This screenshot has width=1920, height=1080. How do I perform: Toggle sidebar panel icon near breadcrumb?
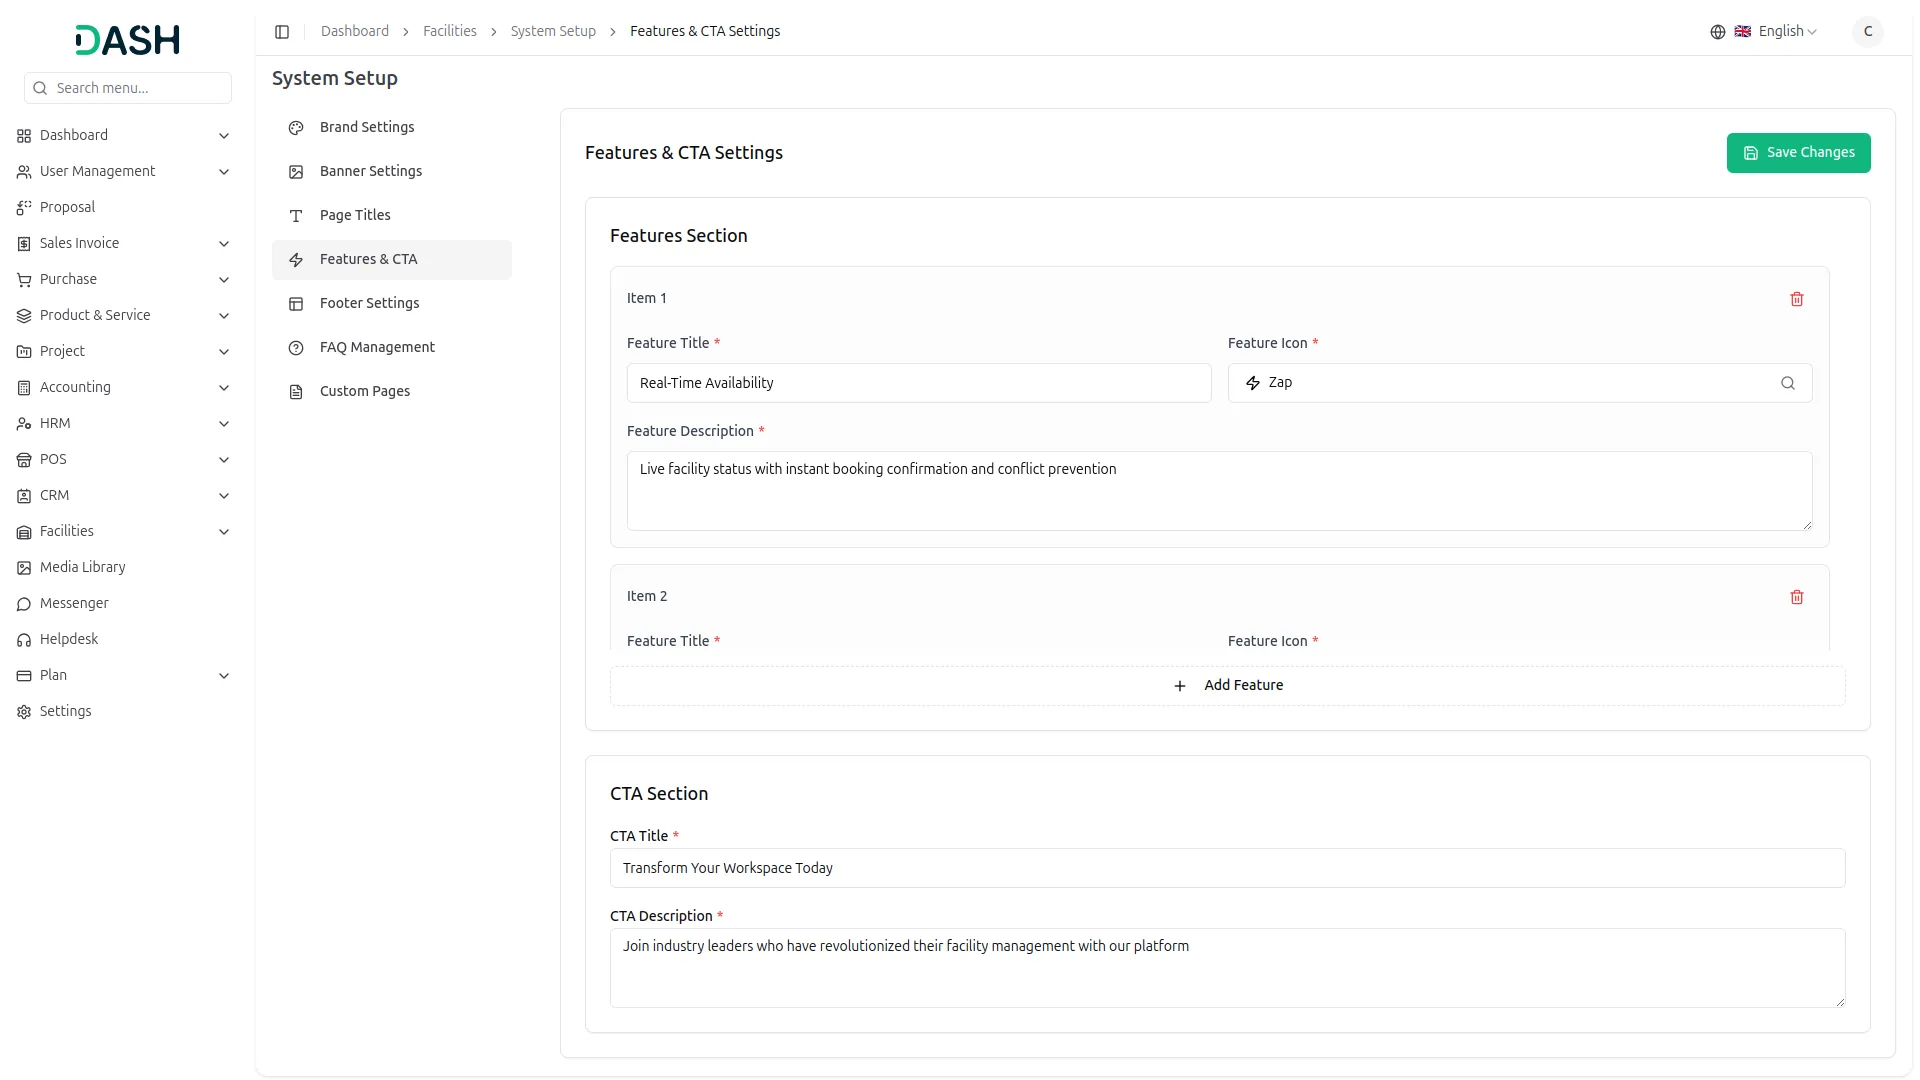coord(282,32)
